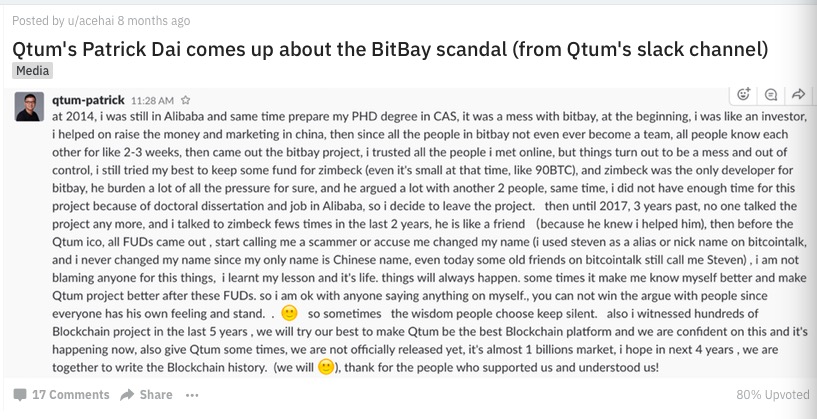This screenshot has height=419, width=817.
Task: Click the first smiley emoji in message
Action: point(290,312)
